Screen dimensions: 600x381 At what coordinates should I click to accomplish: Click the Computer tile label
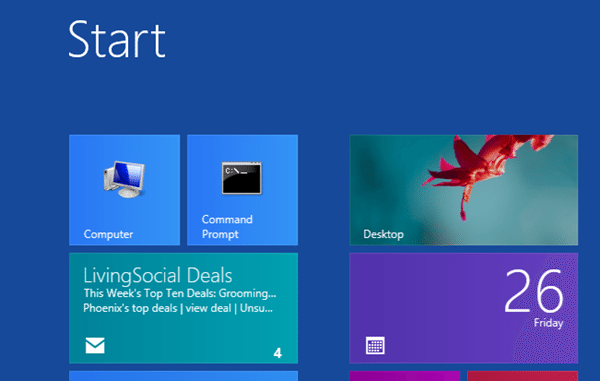(x=108, y=234)
